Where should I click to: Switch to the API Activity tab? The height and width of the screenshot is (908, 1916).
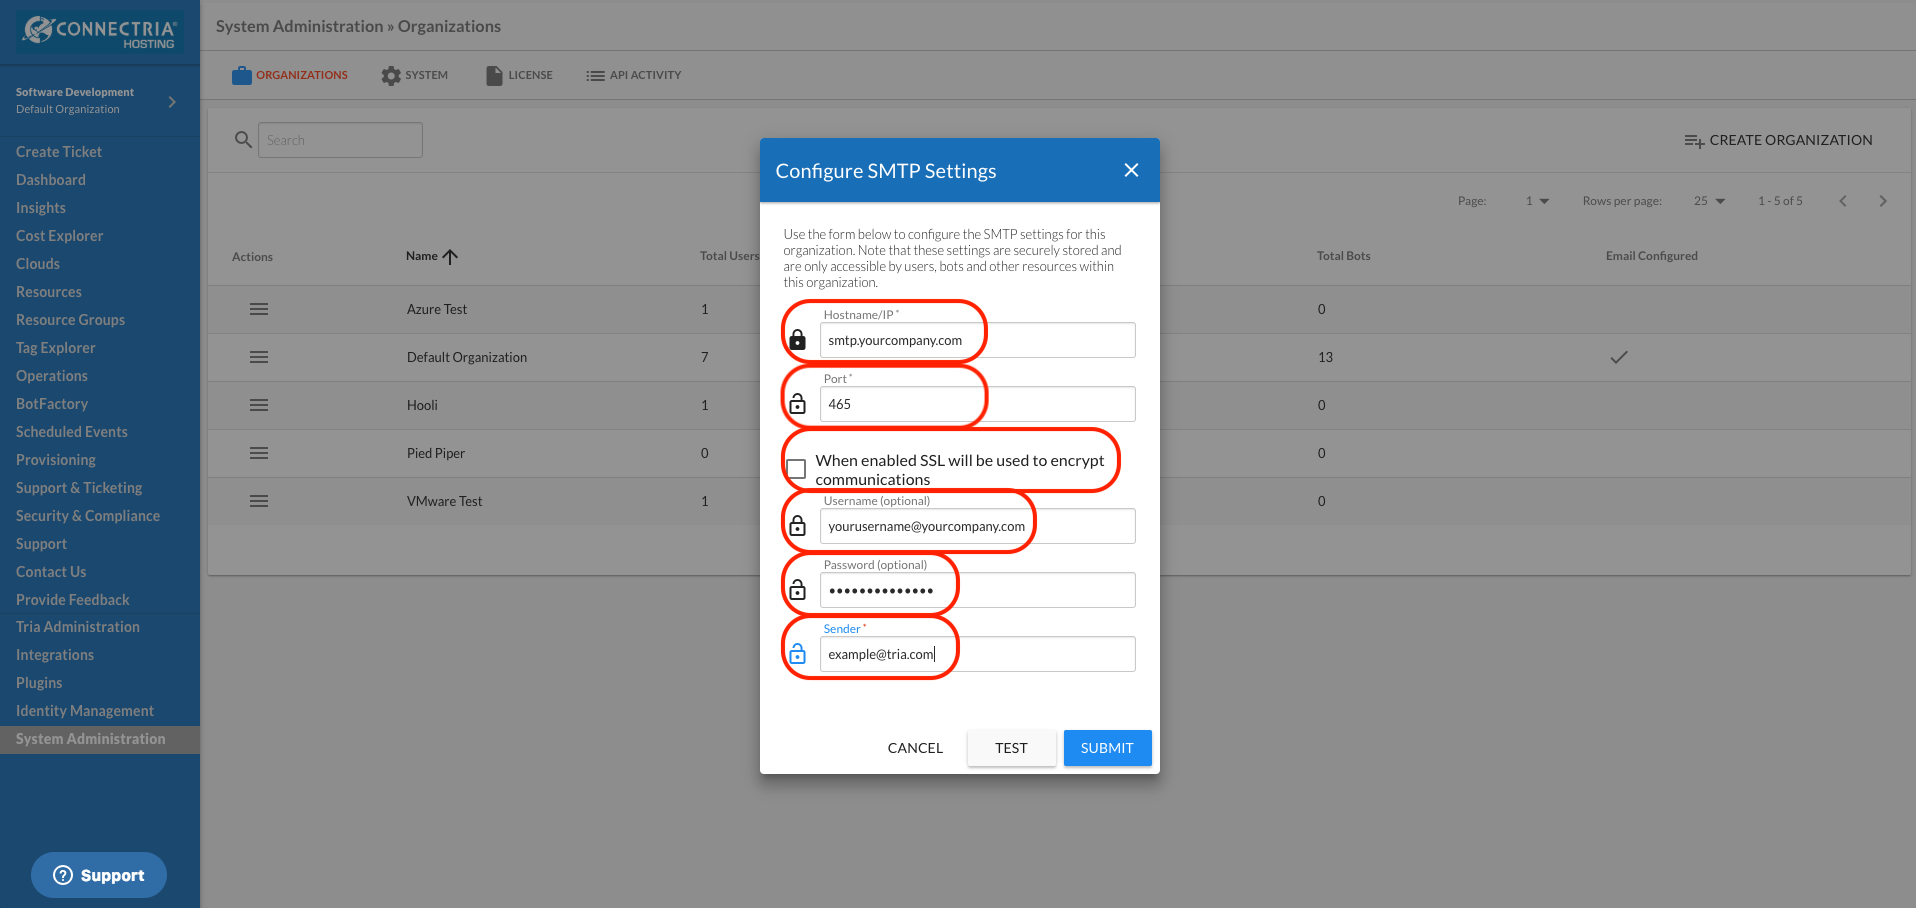tap(634, 75)
